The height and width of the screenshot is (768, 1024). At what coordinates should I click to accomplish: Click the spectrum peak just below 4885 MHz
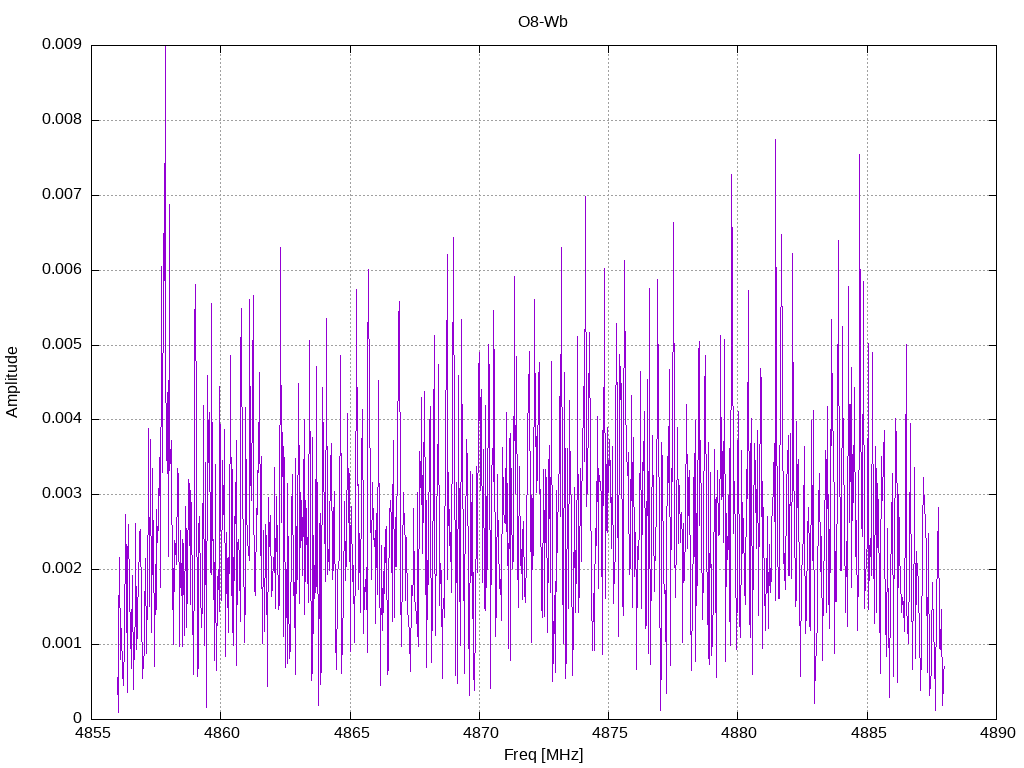[x=859, y=157]
